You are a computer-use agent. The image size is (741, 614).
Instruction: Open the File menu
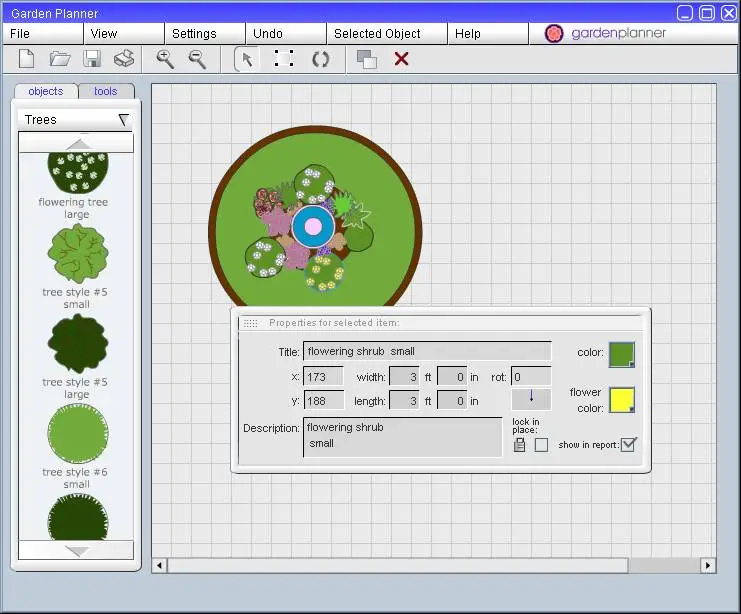pos(43,34)
